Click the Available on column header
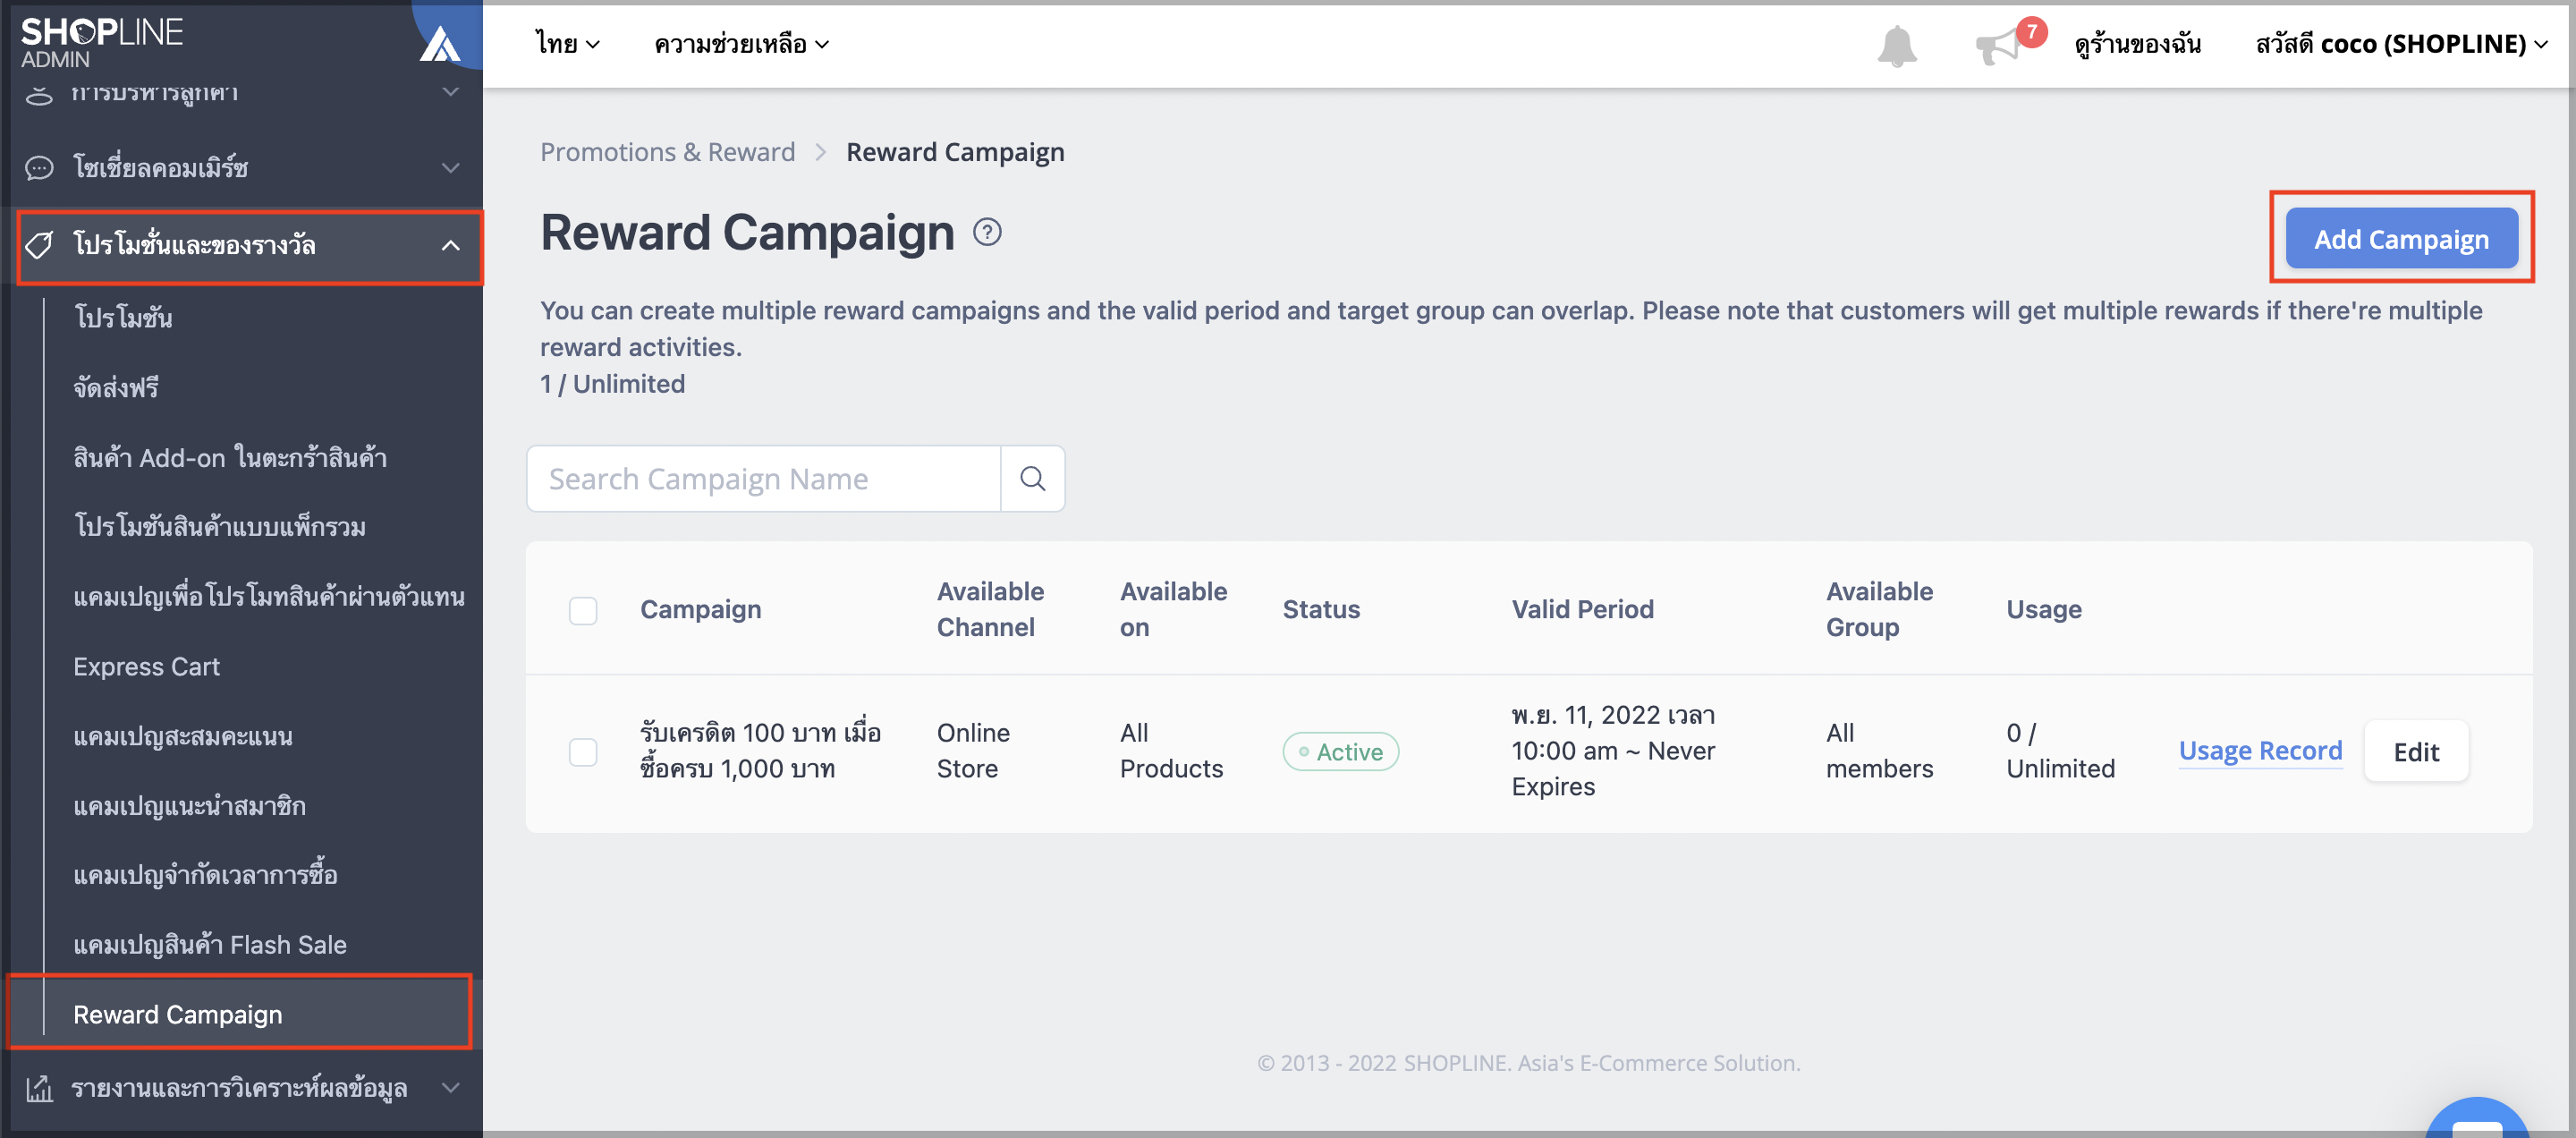The image size is (2576, 1138). pyautogui.click(x=1173, y=609)
